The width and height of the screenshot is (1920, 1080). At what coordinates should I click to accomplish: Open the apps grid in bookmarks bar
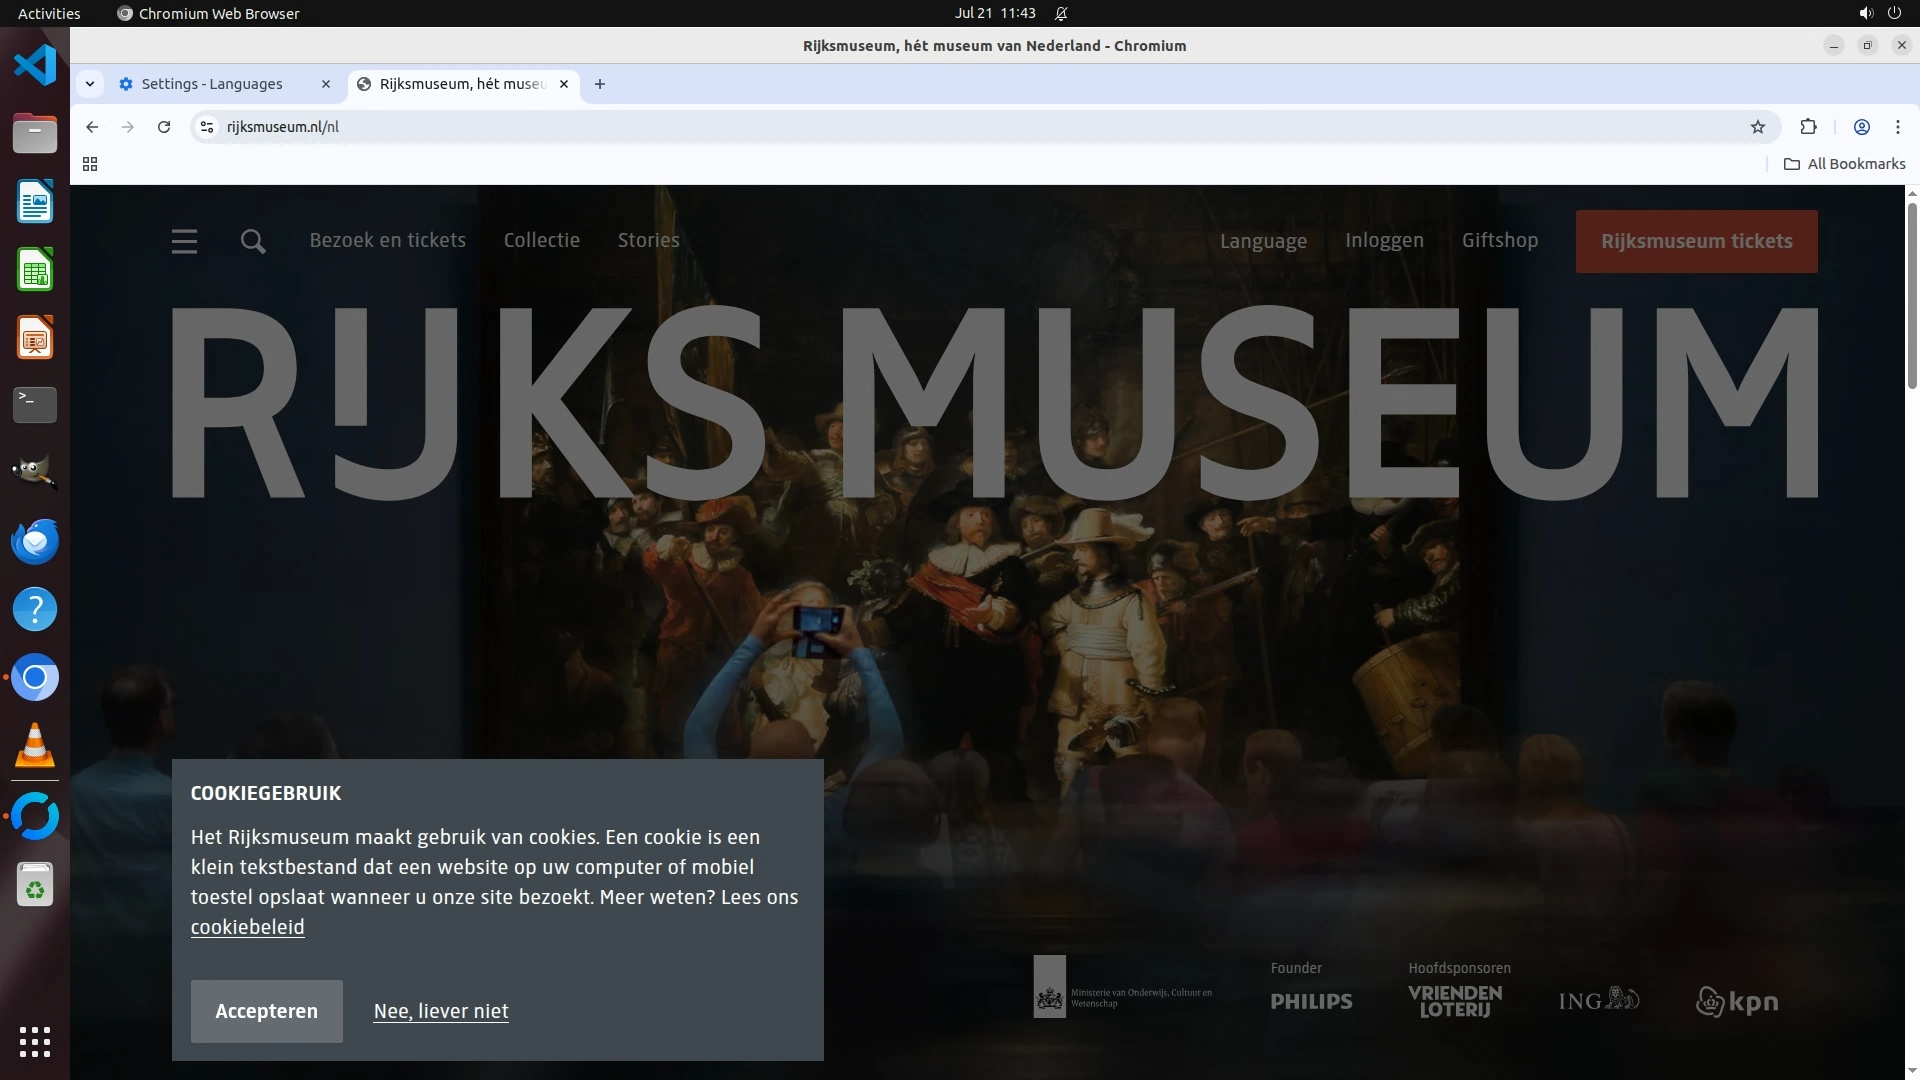90,164
